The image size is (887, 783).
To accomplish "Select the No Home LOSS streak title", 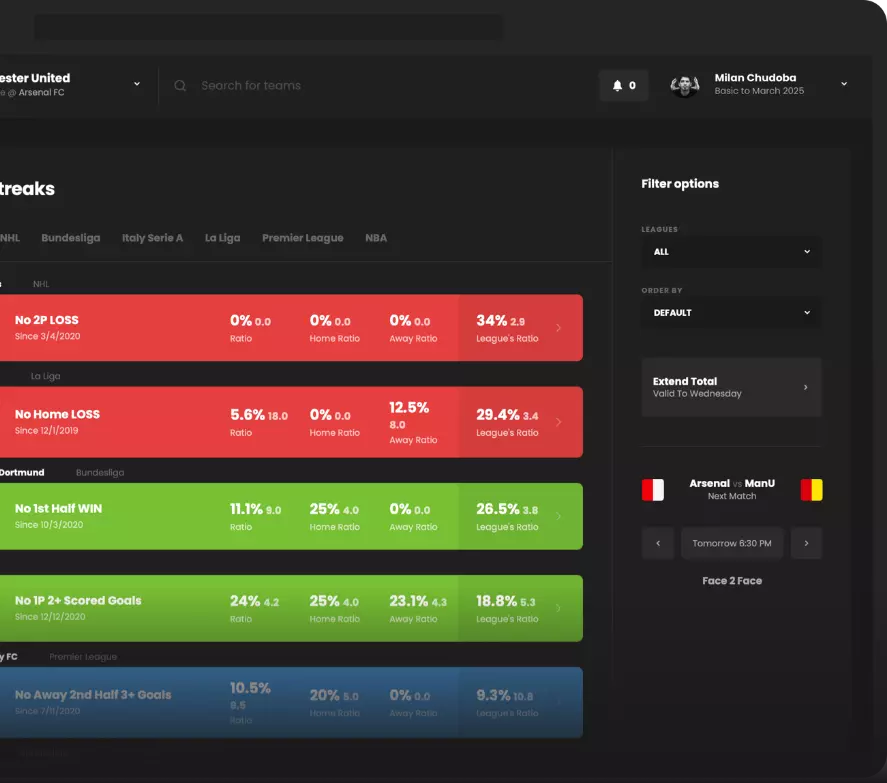I will coord(57,415).
